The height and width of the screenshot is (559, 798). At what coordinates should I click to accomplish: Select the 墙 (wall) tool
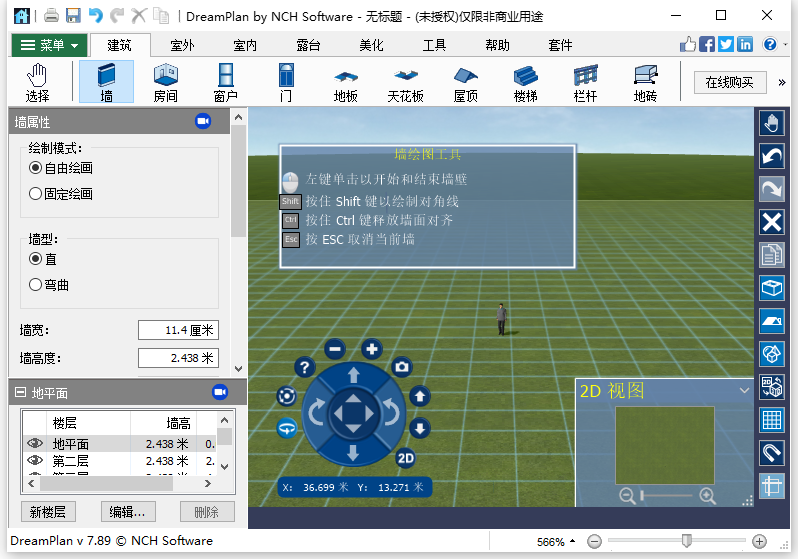pyautogui.click(x=106, y=82)
